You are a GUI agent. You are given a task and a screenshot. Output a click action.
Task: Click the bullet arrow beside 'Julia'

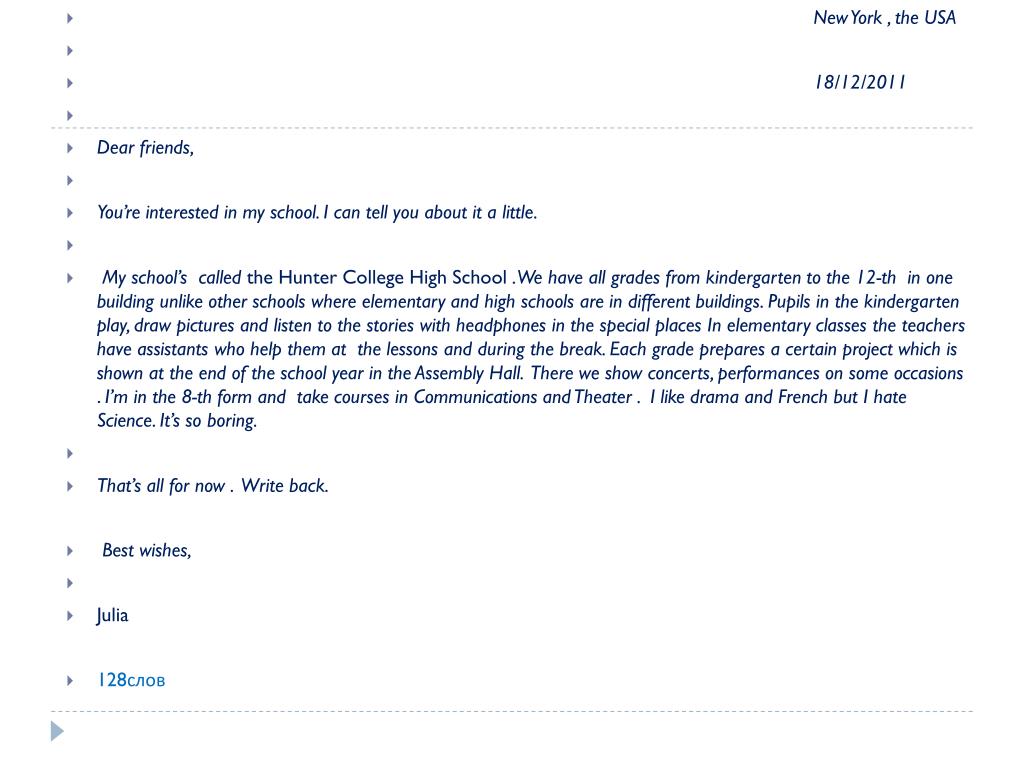[x=70, y=615]
